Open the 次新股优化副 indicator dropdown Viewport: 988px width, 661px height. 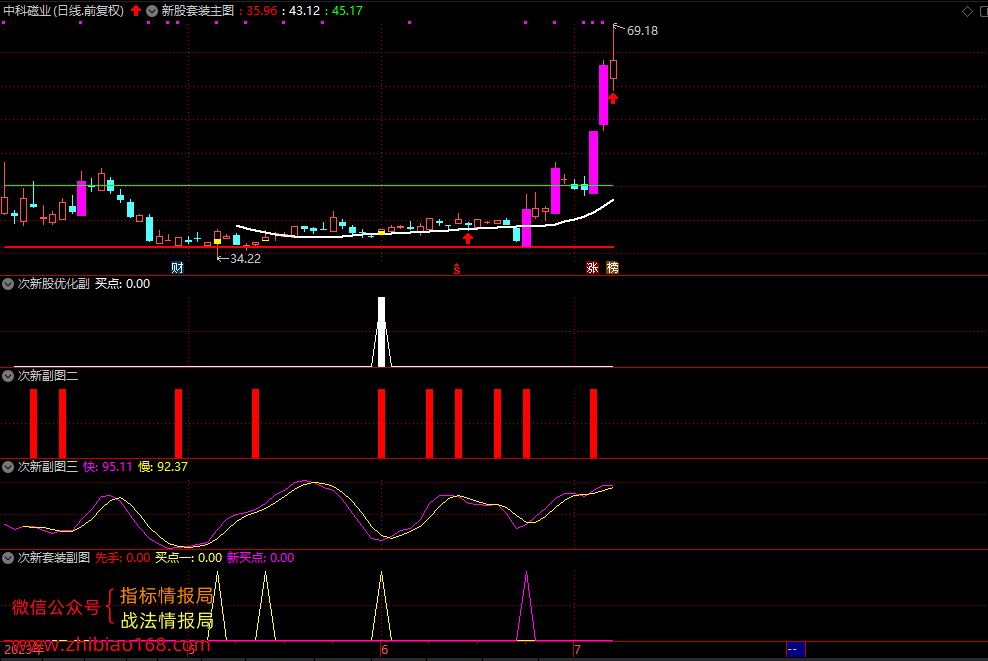coord(8,284)
